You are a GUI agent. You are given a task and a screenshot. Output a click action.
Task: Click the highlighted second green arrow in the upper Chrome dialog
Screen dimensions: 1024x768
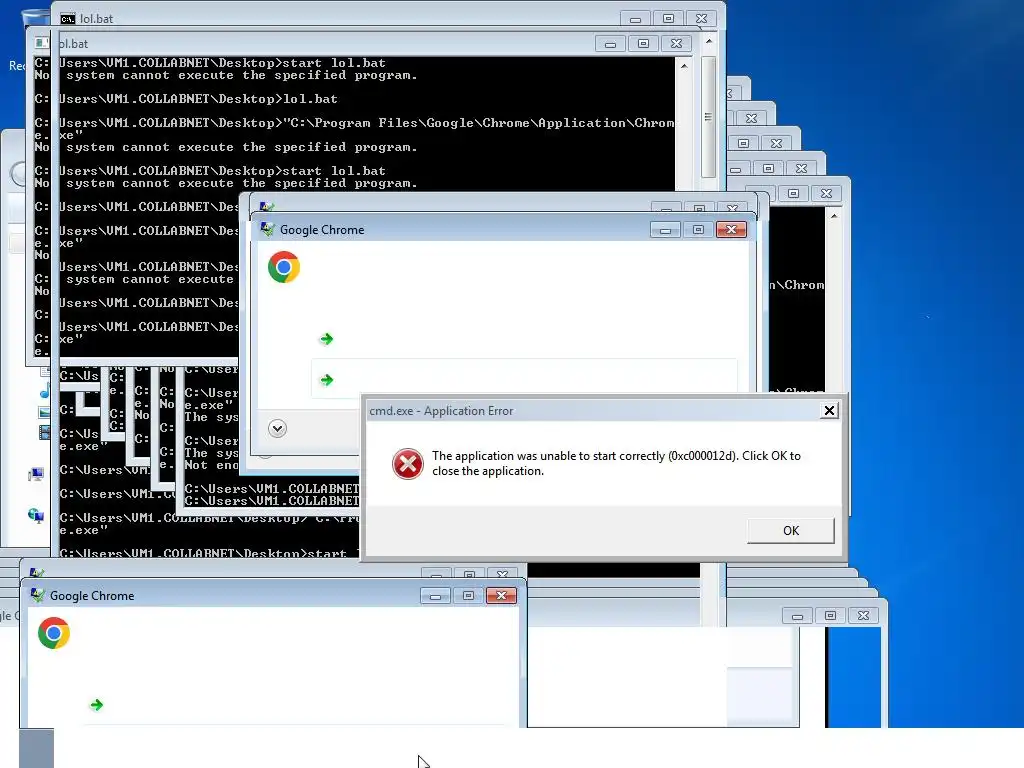click(327, 380)
